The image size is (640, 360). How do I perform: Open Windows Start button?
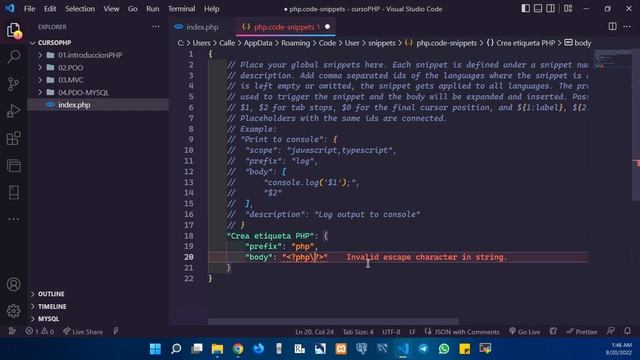pyautogui.click(x=156, y=349)
